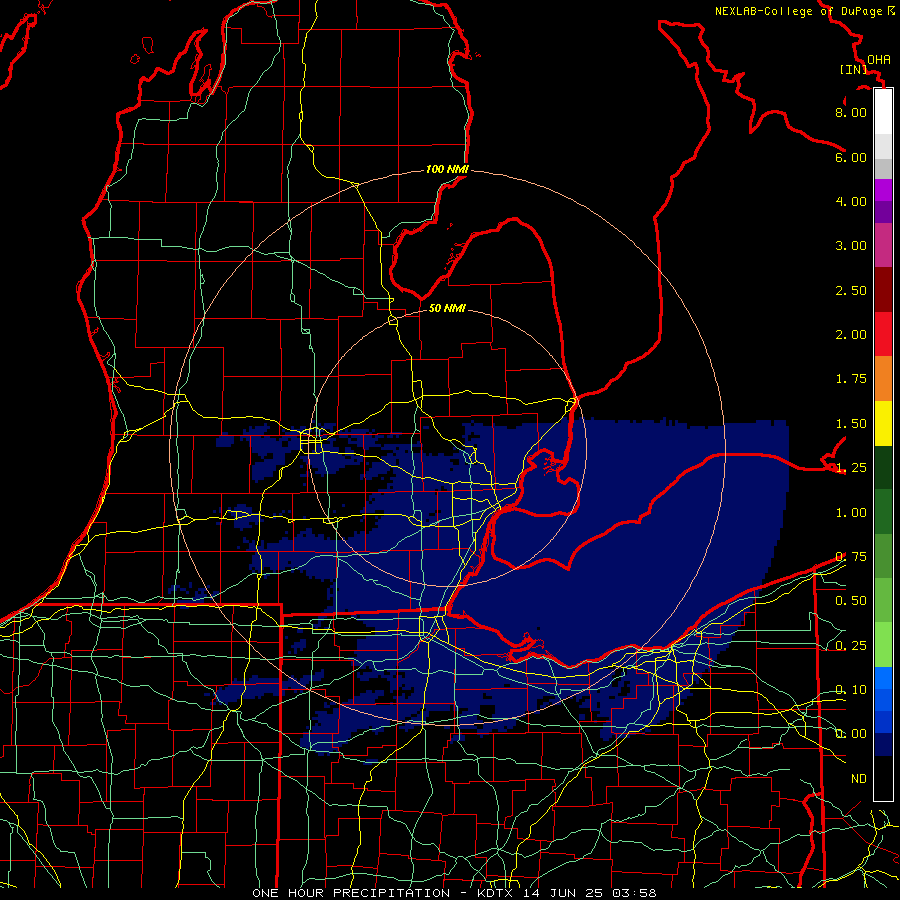Pick the white swatch beside 8.00

coord(883,111)
